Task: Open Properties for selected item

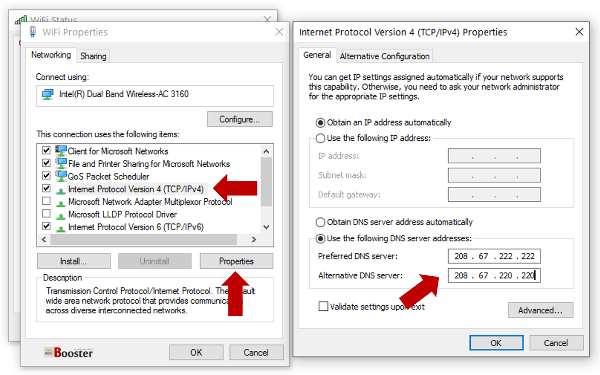Action: click(236, 261)
